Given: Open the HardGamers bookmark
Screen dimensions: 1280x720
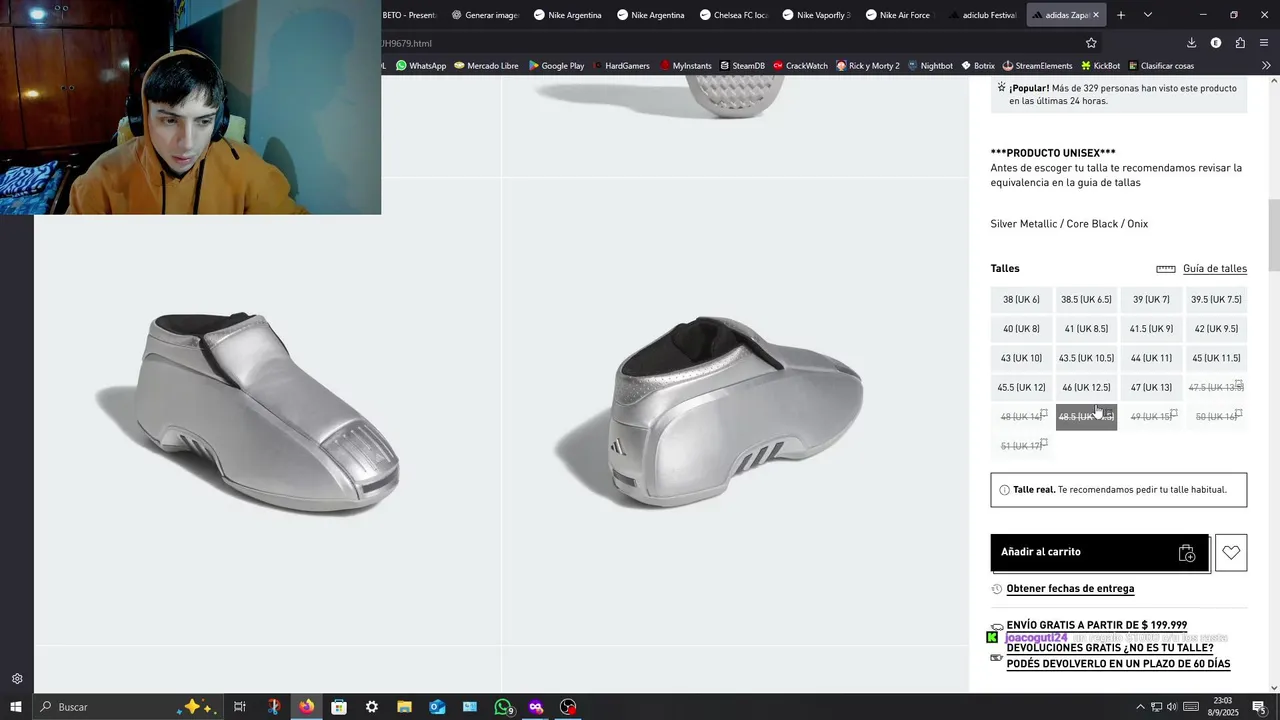Looking at the screenshot, I should coord(621,66).
